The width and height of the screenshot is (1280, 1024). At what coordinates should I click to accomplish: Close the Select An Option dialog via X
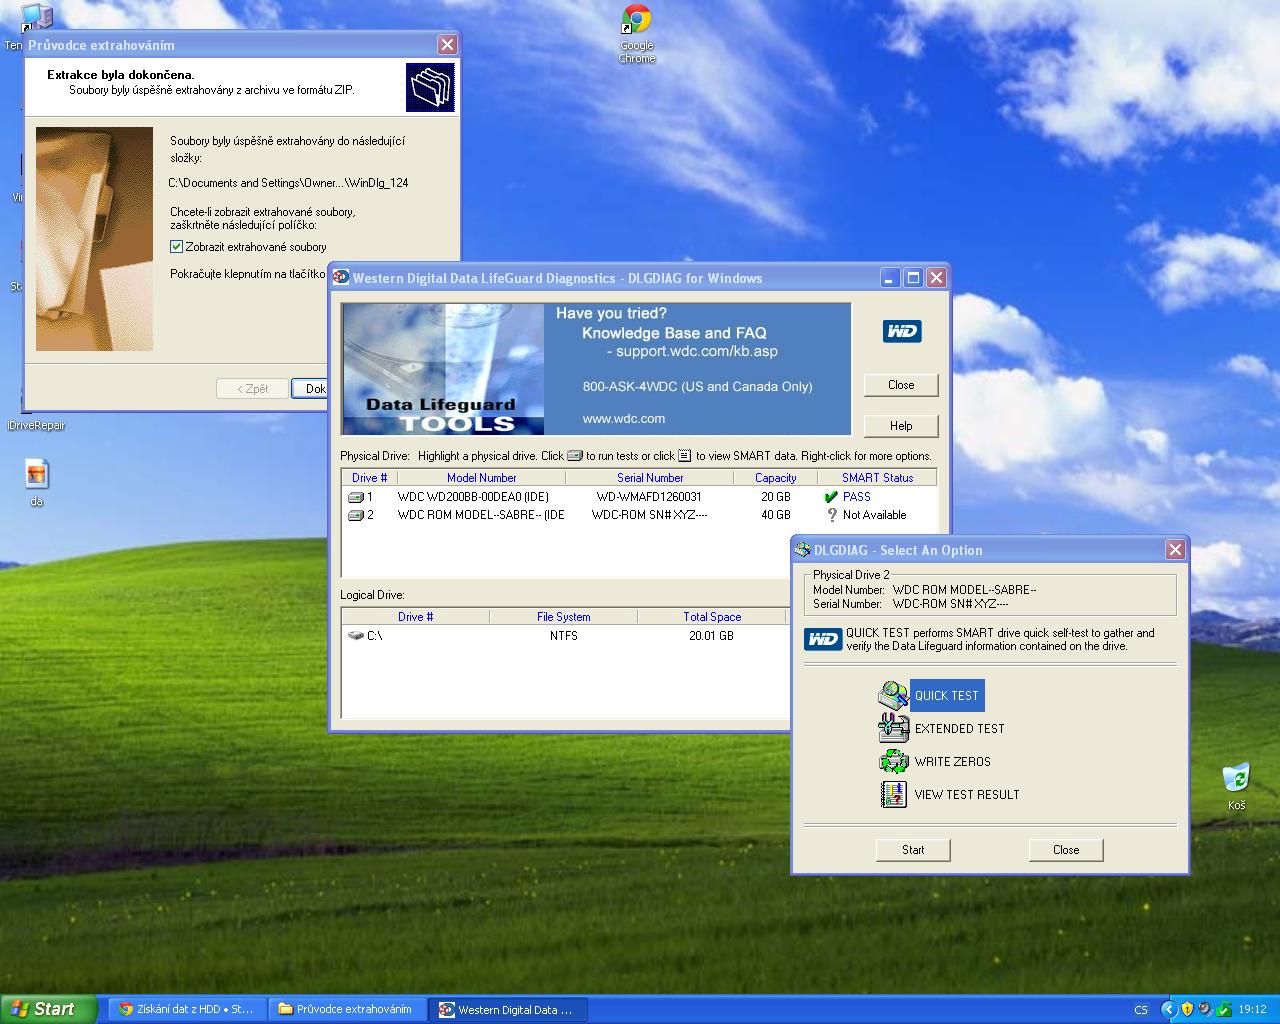(1176, 550)
